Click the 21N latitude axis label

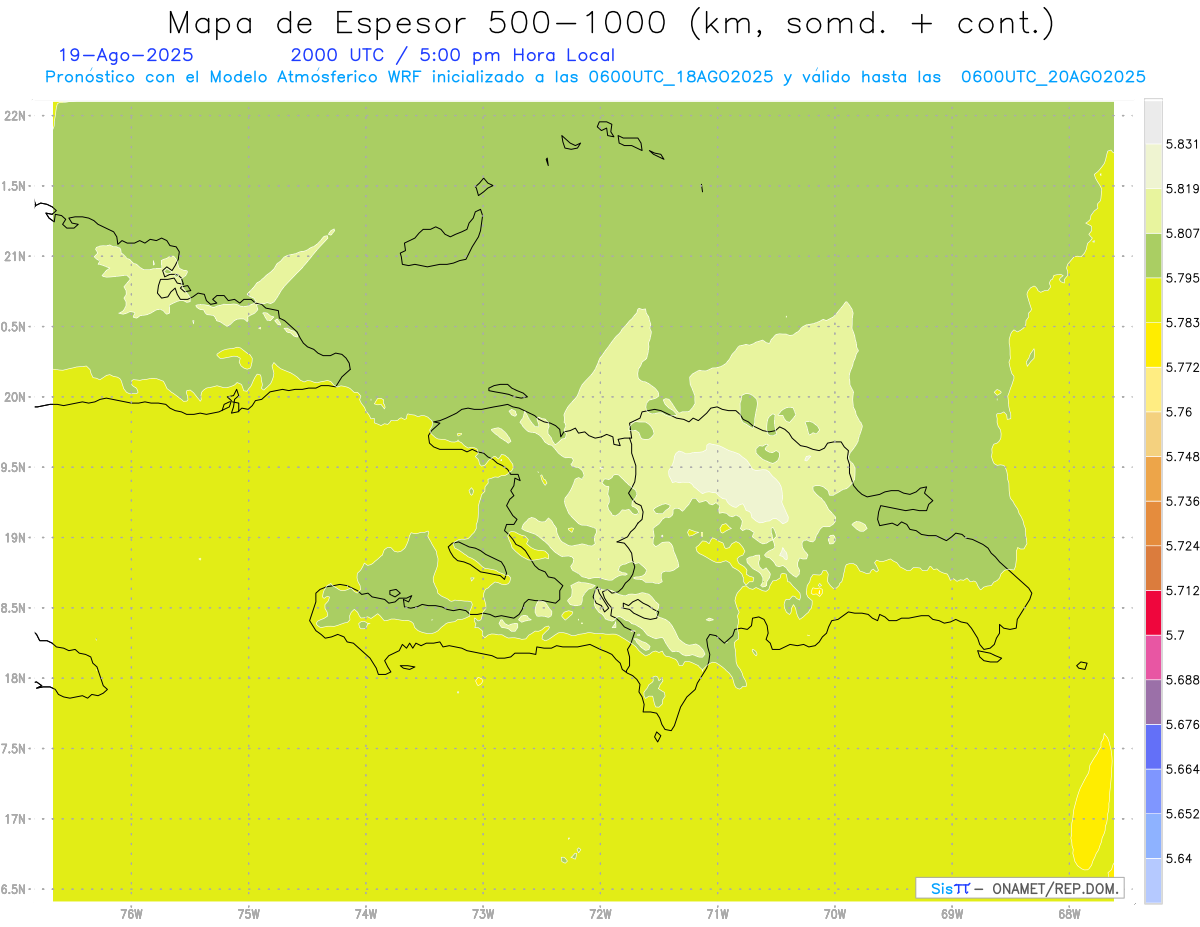point(16,256)
